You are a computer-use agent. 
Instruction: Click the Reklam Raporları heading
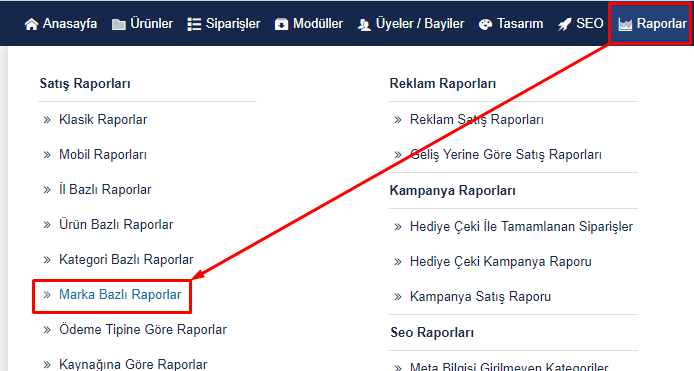pos(443,84)
